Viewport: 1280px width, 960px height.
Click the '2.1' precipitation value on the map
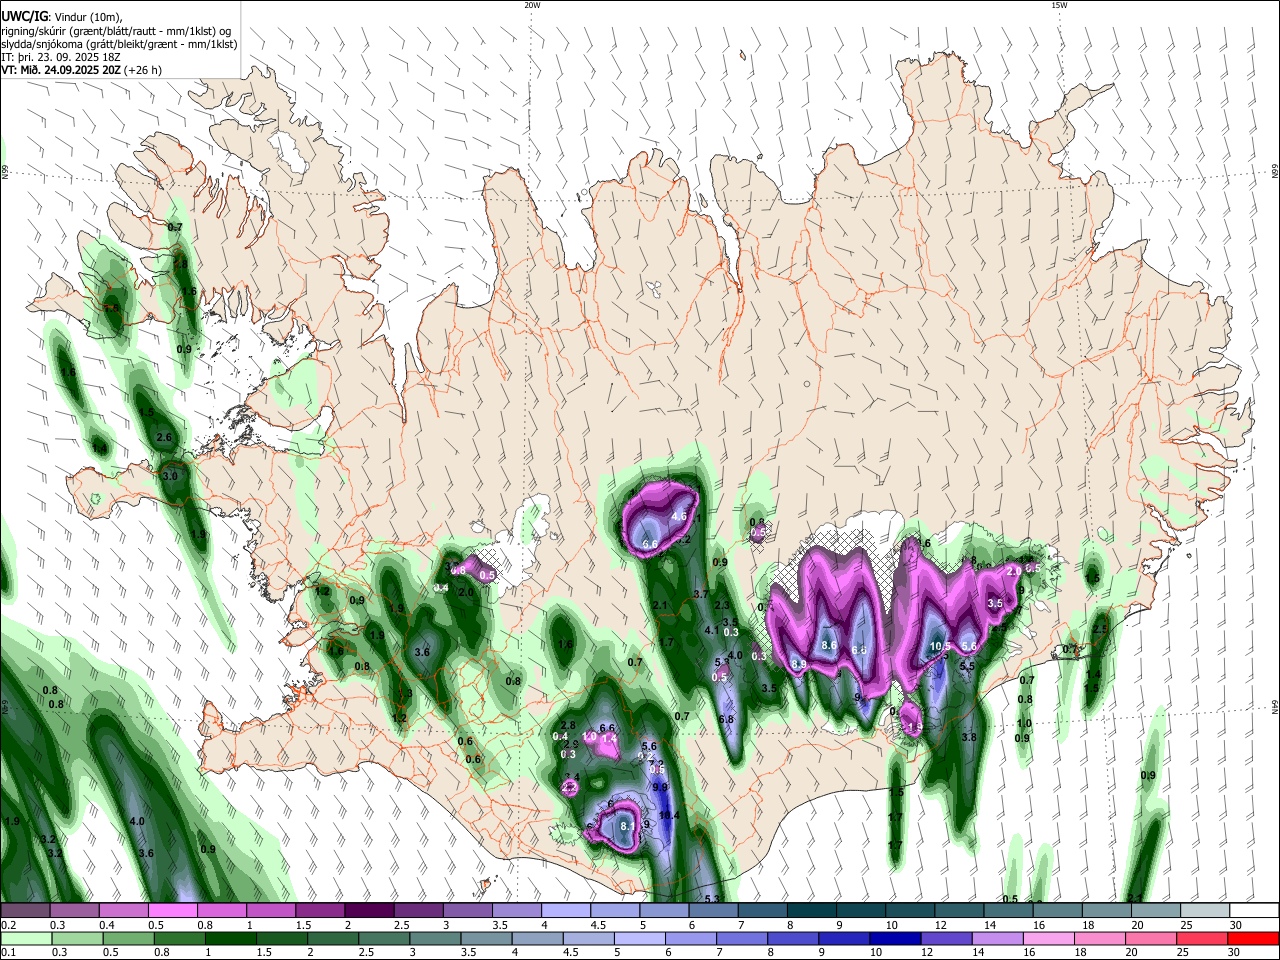(x=659, y=607)
